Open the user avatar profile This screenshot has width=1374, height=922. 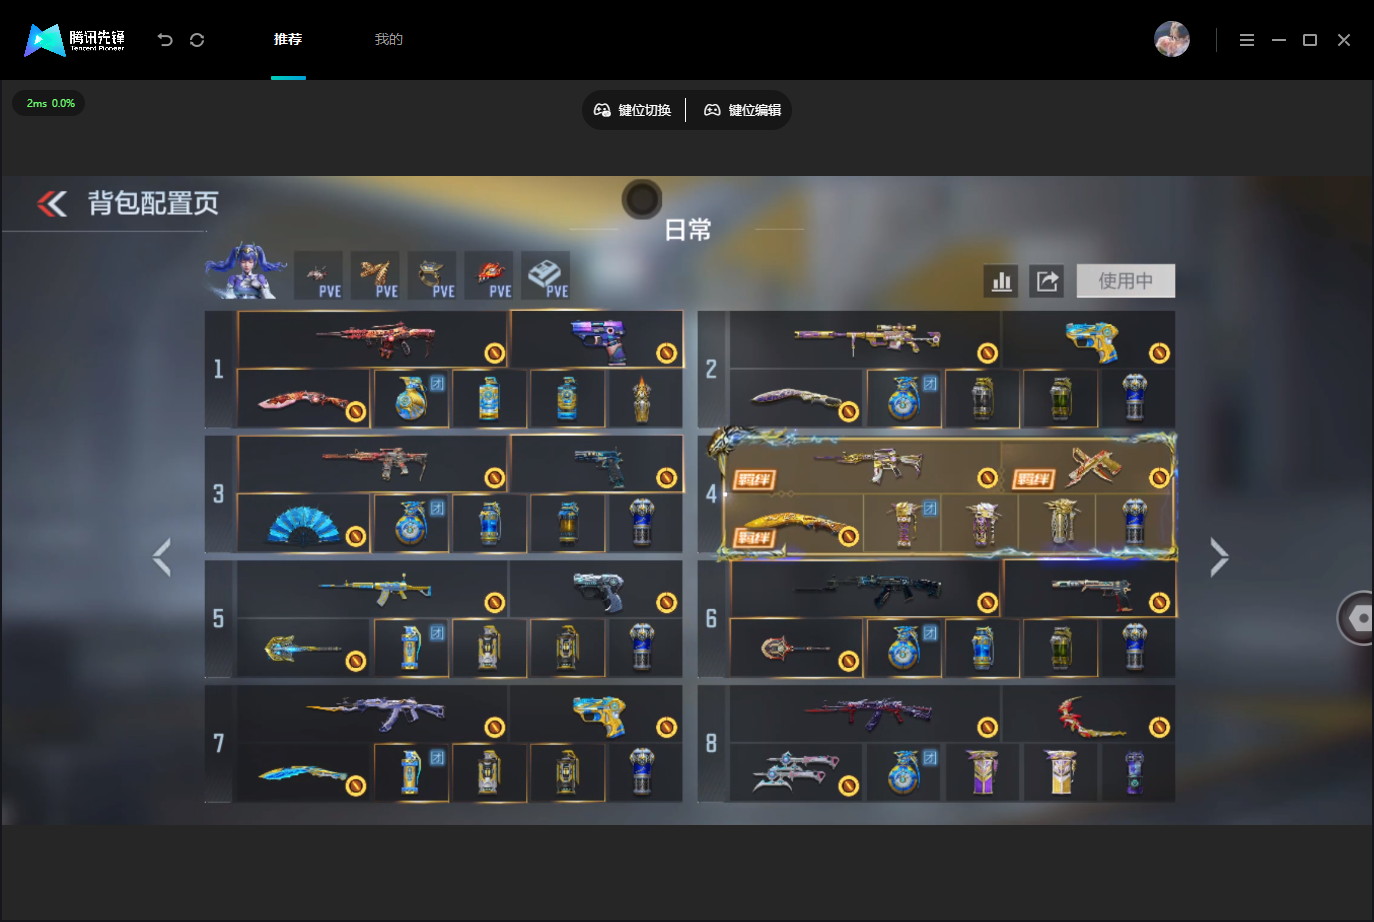click(1172, 39)
